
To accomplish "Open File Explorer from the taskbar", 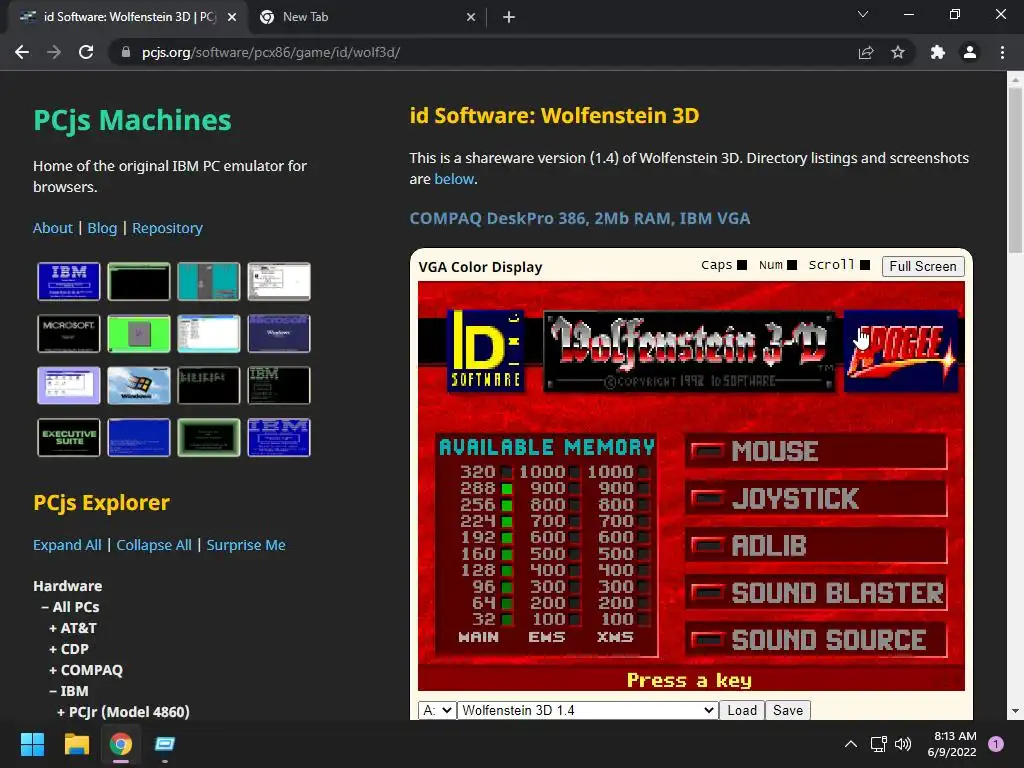I will pos(76,744).
